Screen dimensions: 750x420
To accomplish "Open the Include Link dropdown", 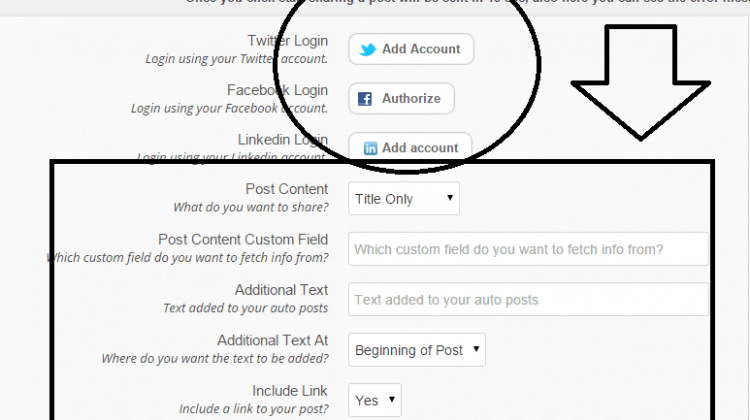I will tap(375, 400).
